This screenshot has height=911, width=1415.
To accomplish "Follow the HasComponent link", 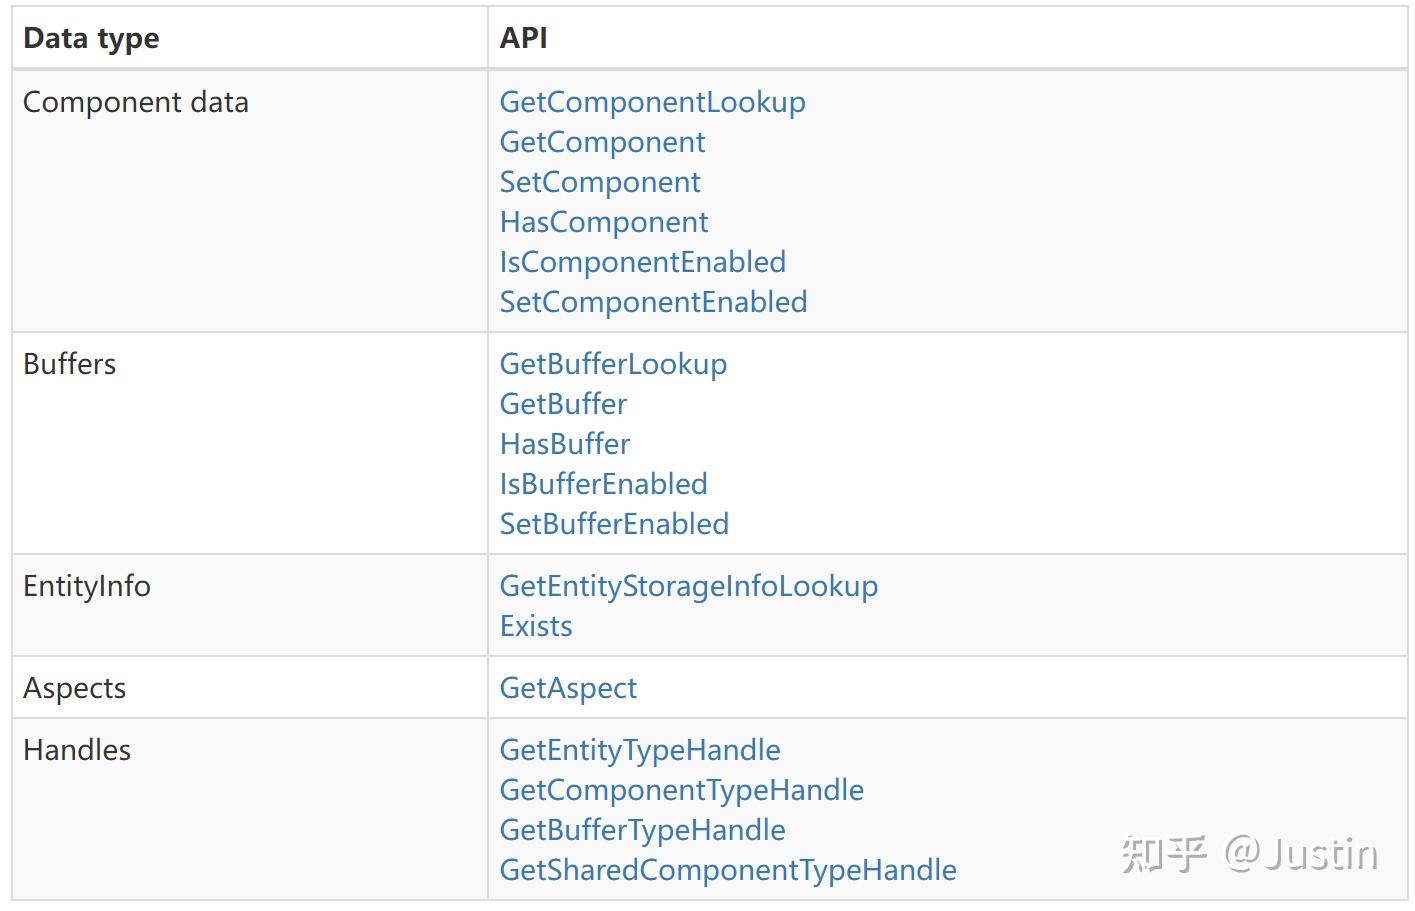I will point(604,222).
